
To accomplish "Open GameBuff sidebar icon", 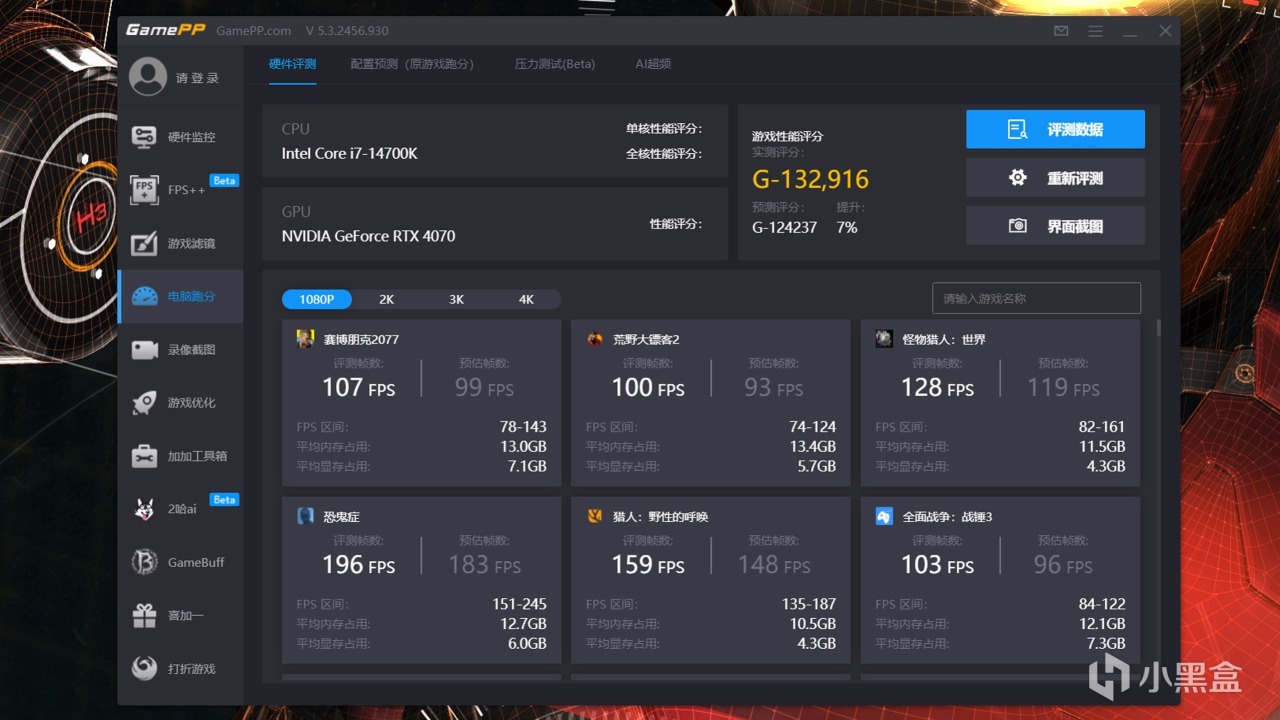I will (x=144, y=562).
